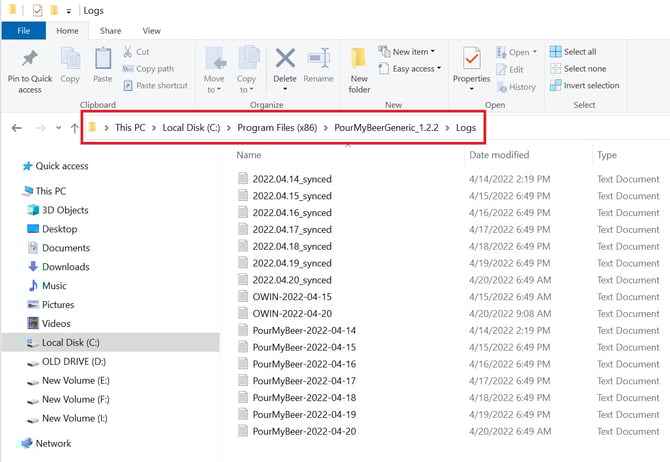Click the Paste icon in ribbon
Screen dimensions: 670x462
[102, 61]
